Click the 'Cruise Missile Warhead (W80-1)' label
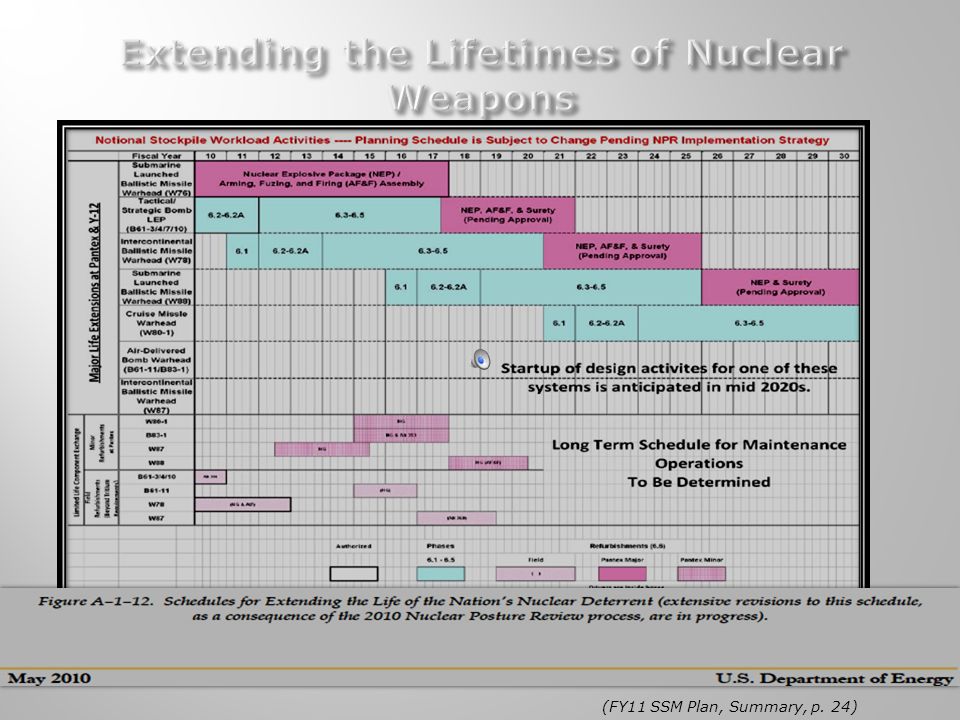This screenshot has width=960, height=720. [156, 323]
